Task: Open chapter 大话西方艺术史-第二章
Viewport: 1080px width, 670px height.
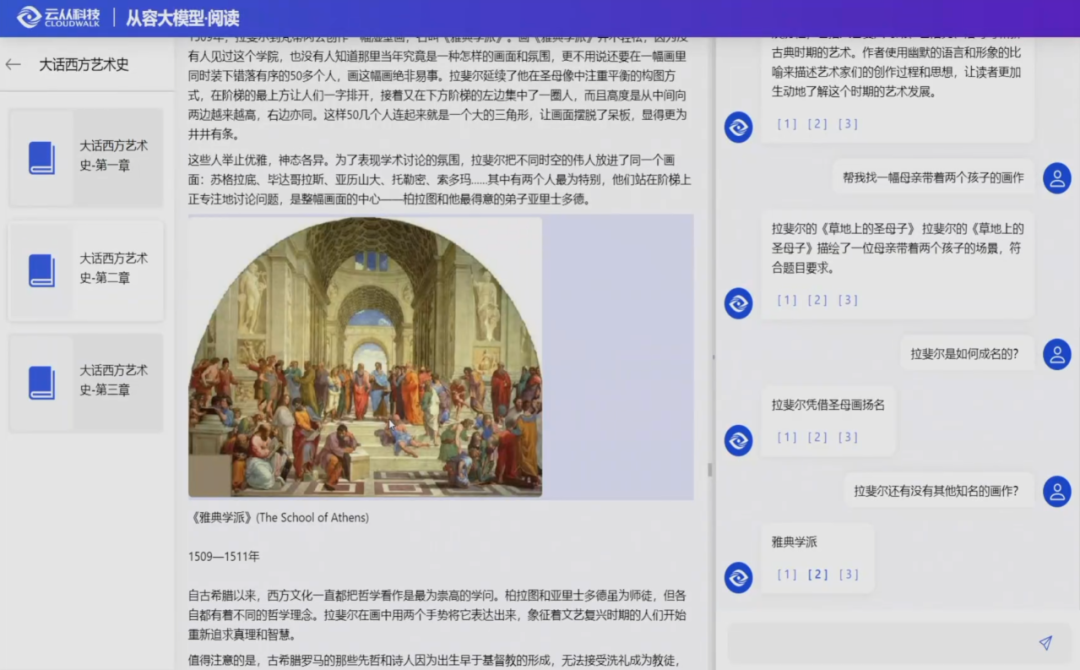Action: click(x=86, y=270)
